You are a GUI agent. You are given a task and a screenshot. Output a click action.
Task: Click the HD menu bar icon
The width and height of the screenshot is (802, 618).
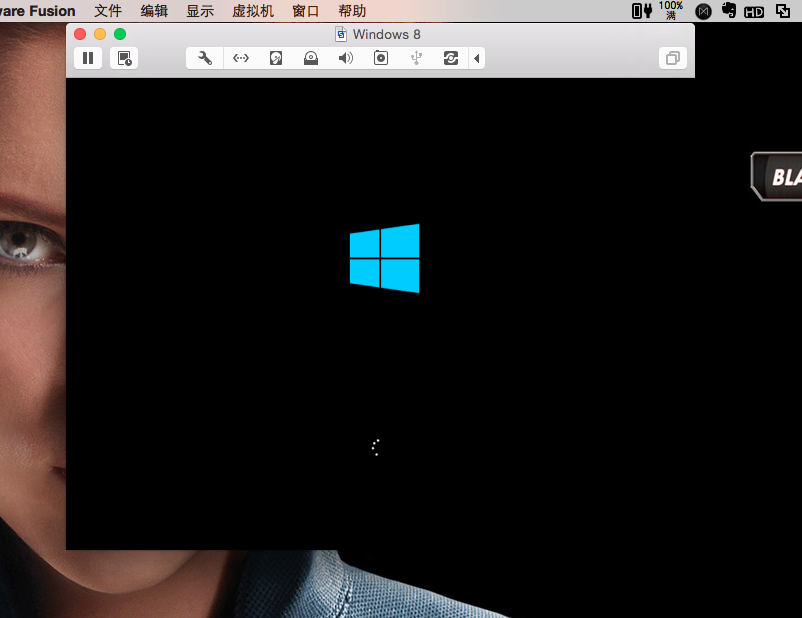pos(754,11)
